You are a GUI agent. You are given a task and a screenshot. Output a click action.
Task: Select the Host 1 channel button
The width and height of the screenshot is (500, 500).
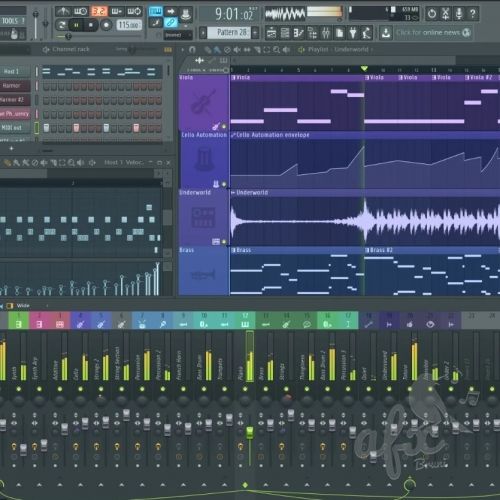15,71
